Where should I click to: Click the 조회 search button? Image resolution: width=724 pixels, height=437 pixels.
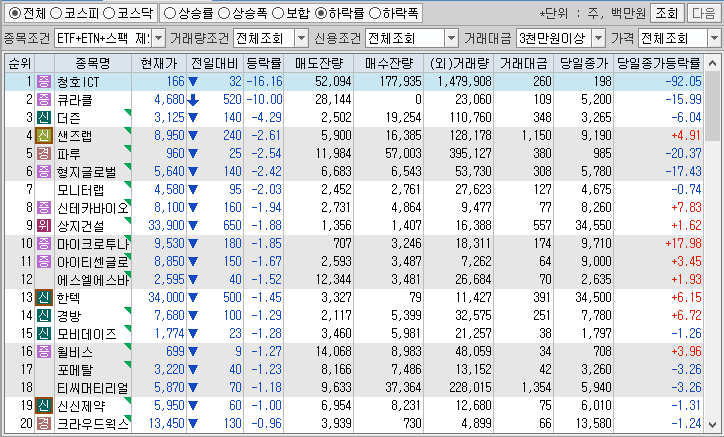(x=667, y=13)
